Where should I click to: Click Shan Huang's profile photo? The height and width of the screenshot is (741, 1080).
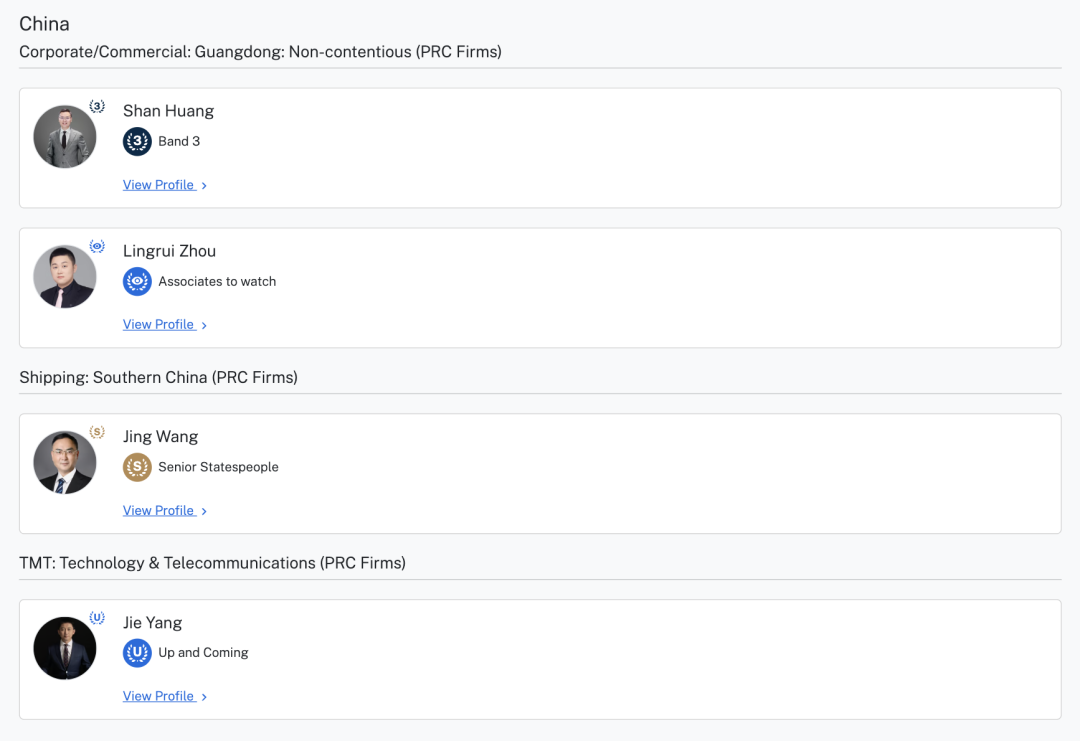click(x=65, y=137)
